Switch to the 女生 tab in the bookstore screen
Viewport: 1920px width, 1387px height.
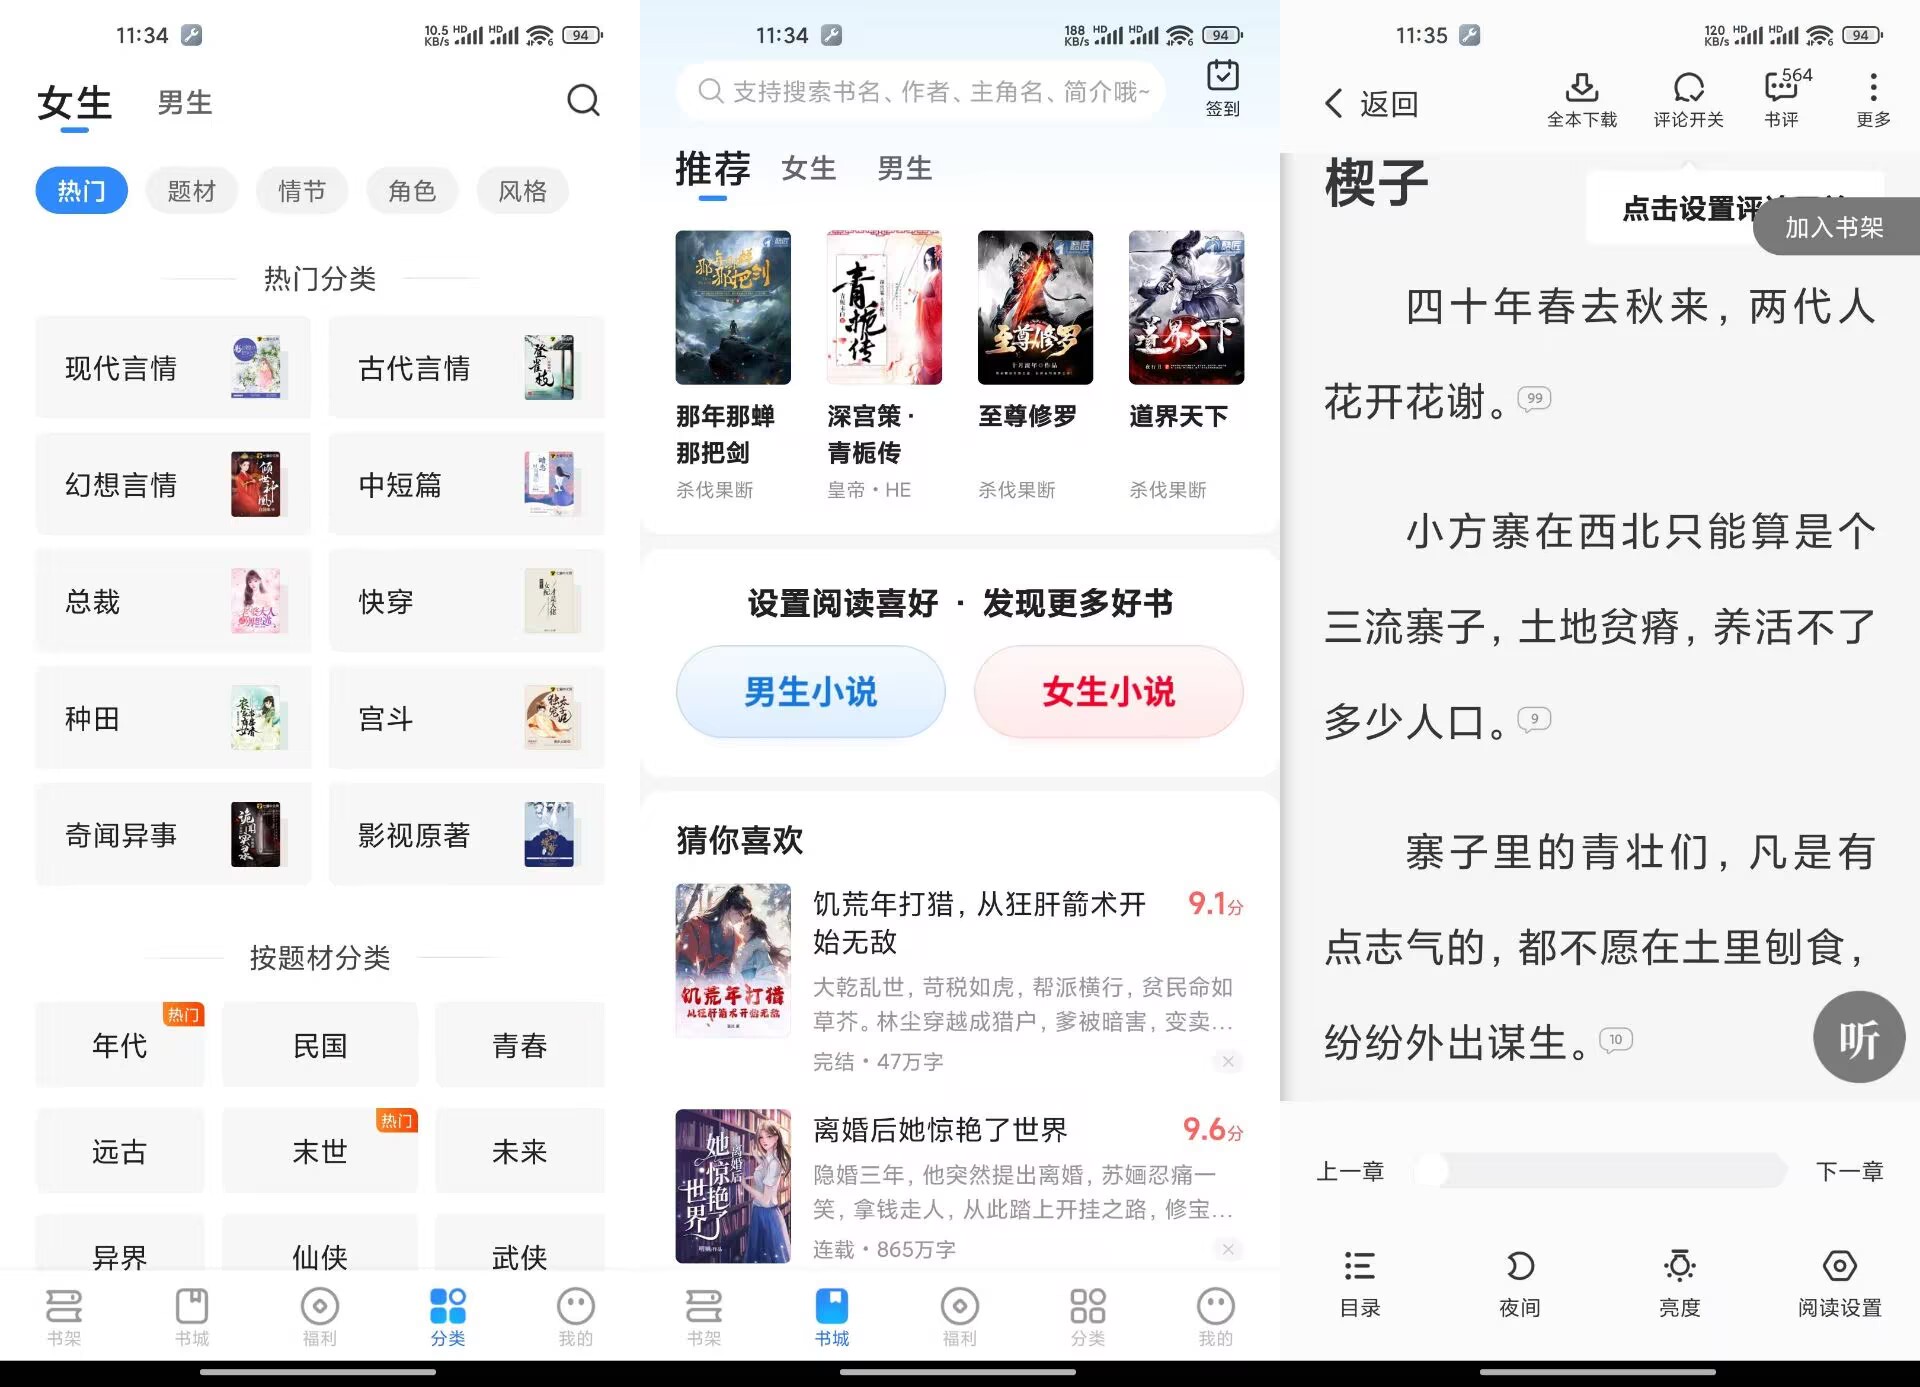809,168
